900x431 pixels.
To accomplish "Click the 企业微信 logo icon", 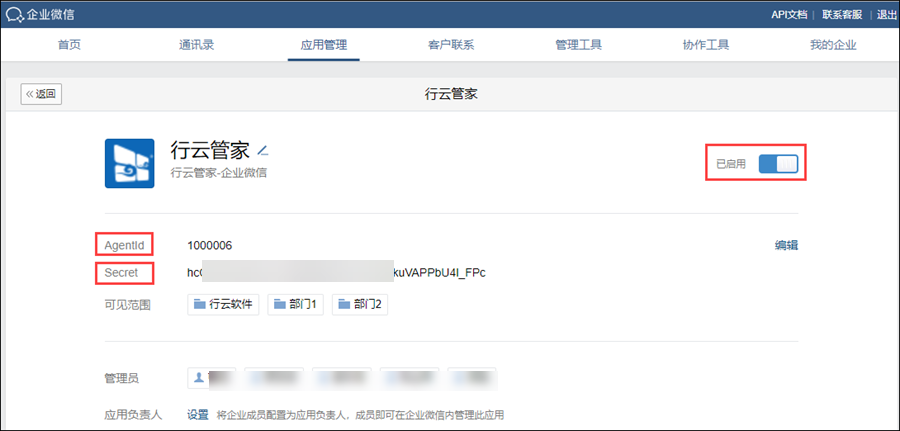I will (15, 14).
